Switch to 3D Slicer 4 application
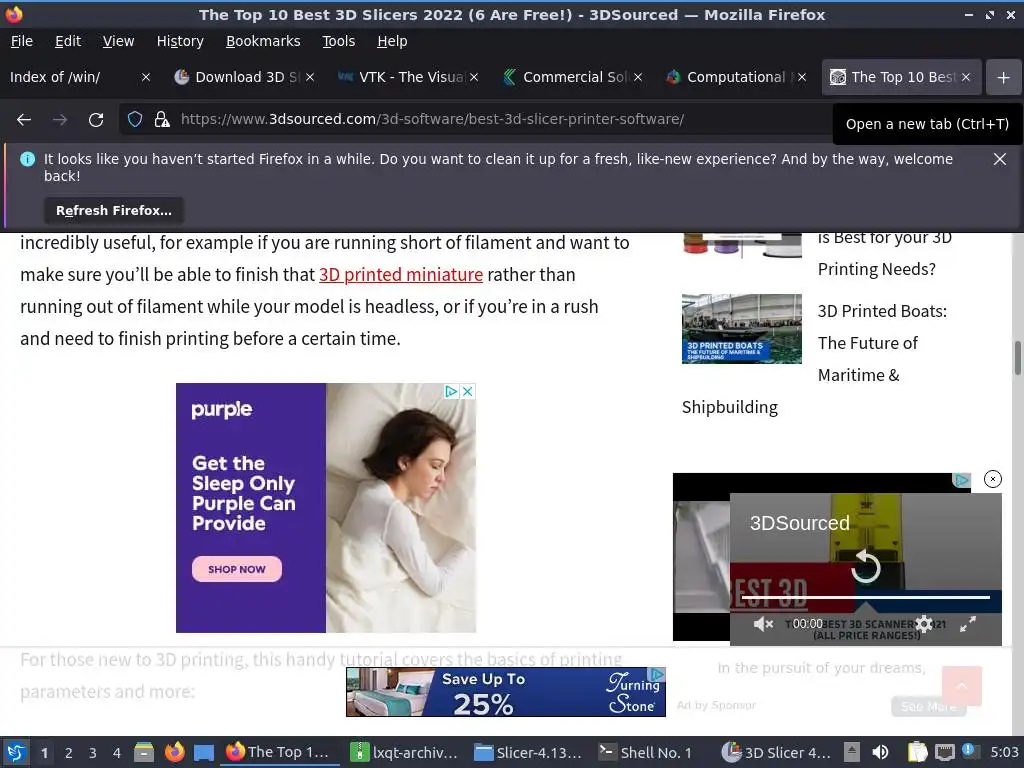This screenshot has width=1024, height=768. (x=776, y=752)
